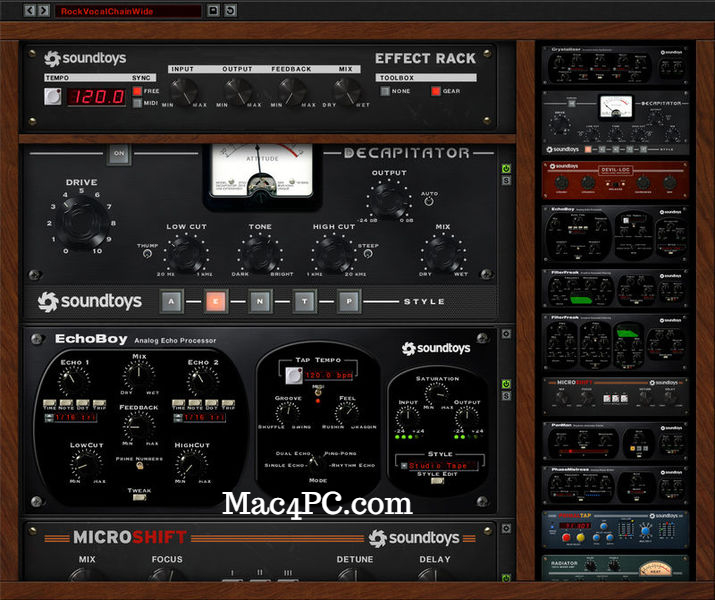Select Echo 2 TRIP mode button

(228, 403)
